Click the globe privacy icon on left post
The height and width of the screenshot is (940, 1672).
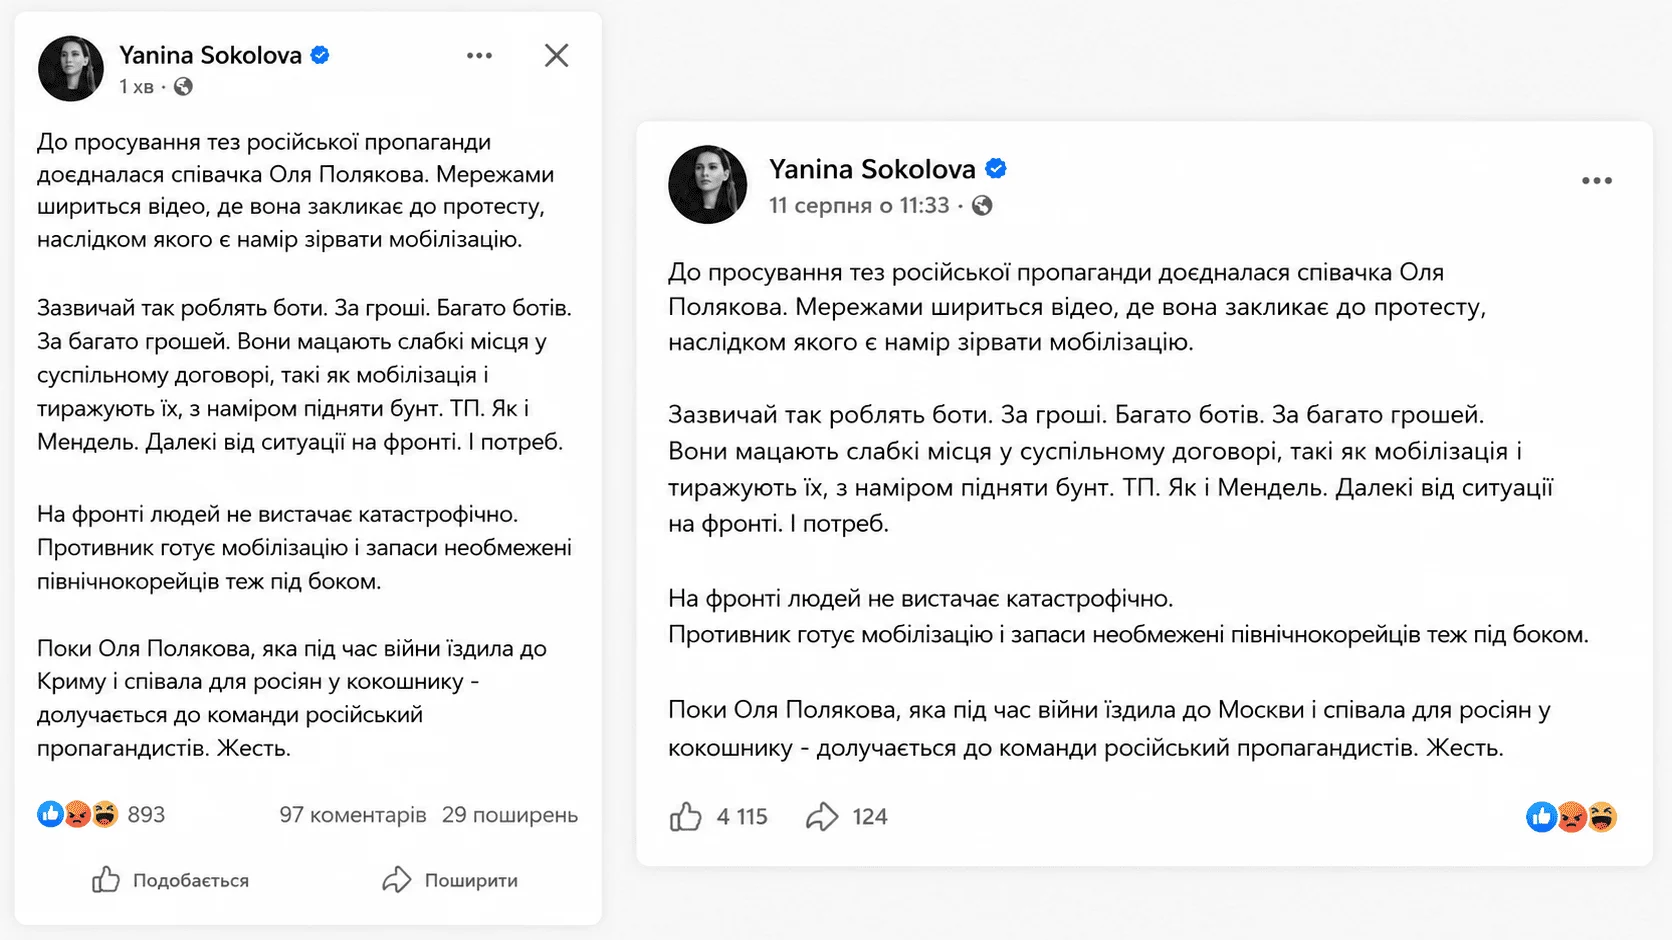click(x=183, y=87)
